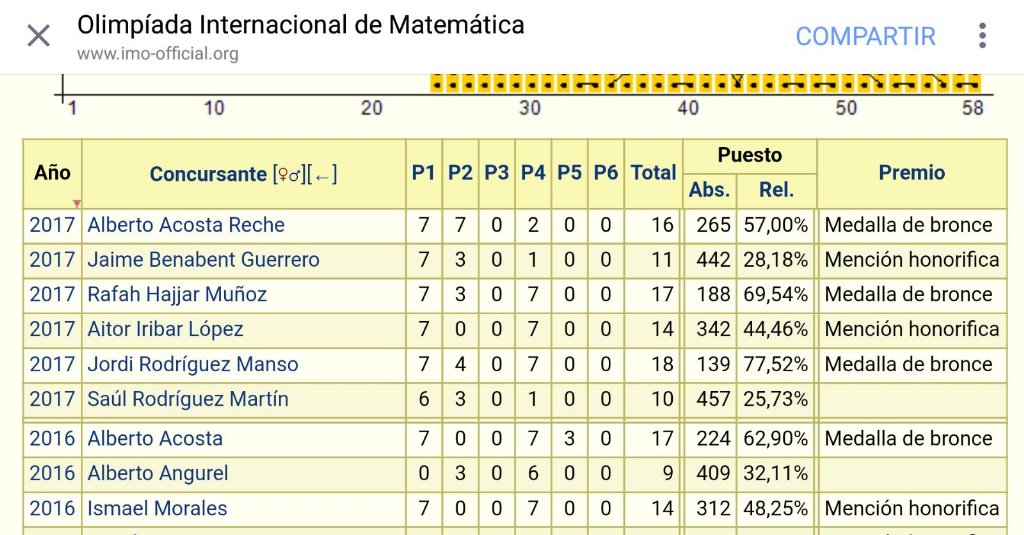Open Ismael Morales contestant page

click(157, 508)
